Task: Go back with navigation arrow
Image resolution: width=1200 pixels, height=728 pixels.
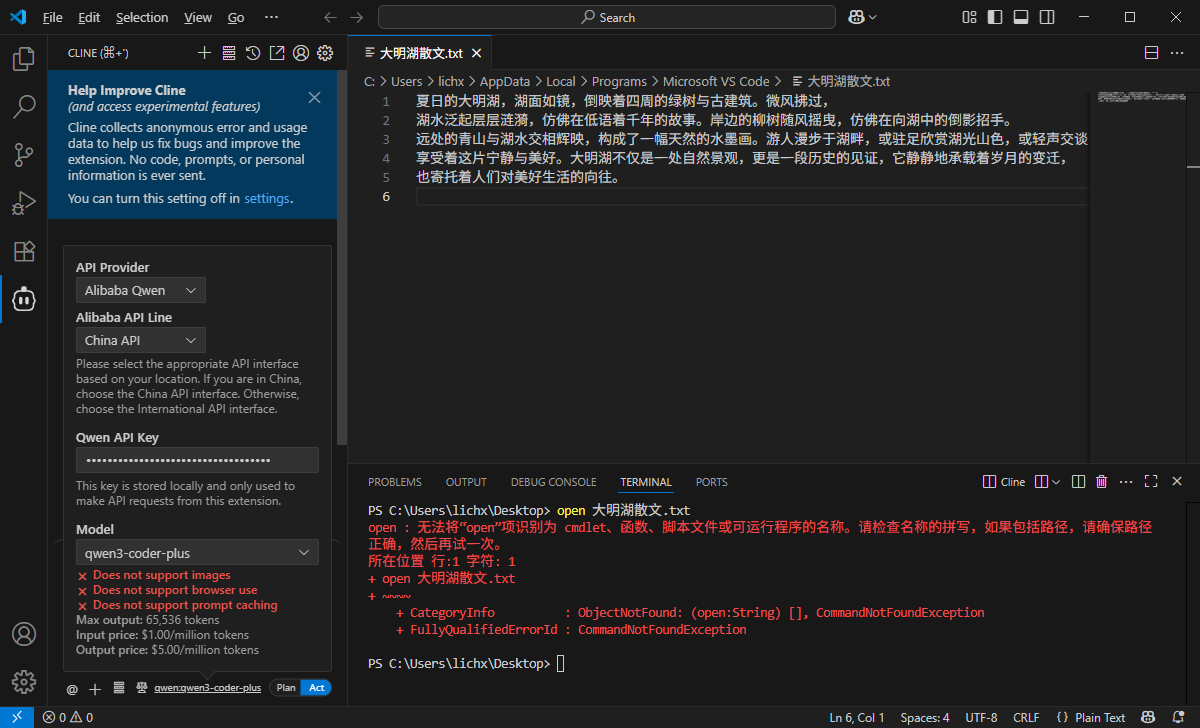Action: [331, 17]
